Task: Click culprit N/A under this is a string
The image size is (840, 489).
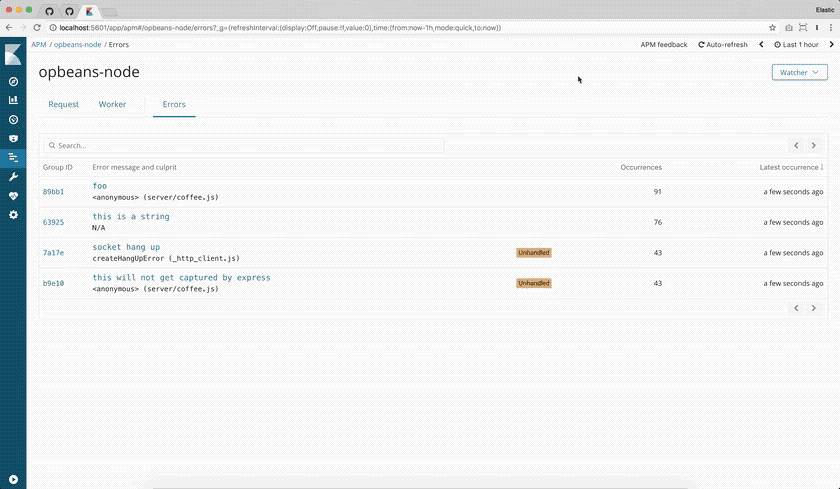Action: (99, 228)
